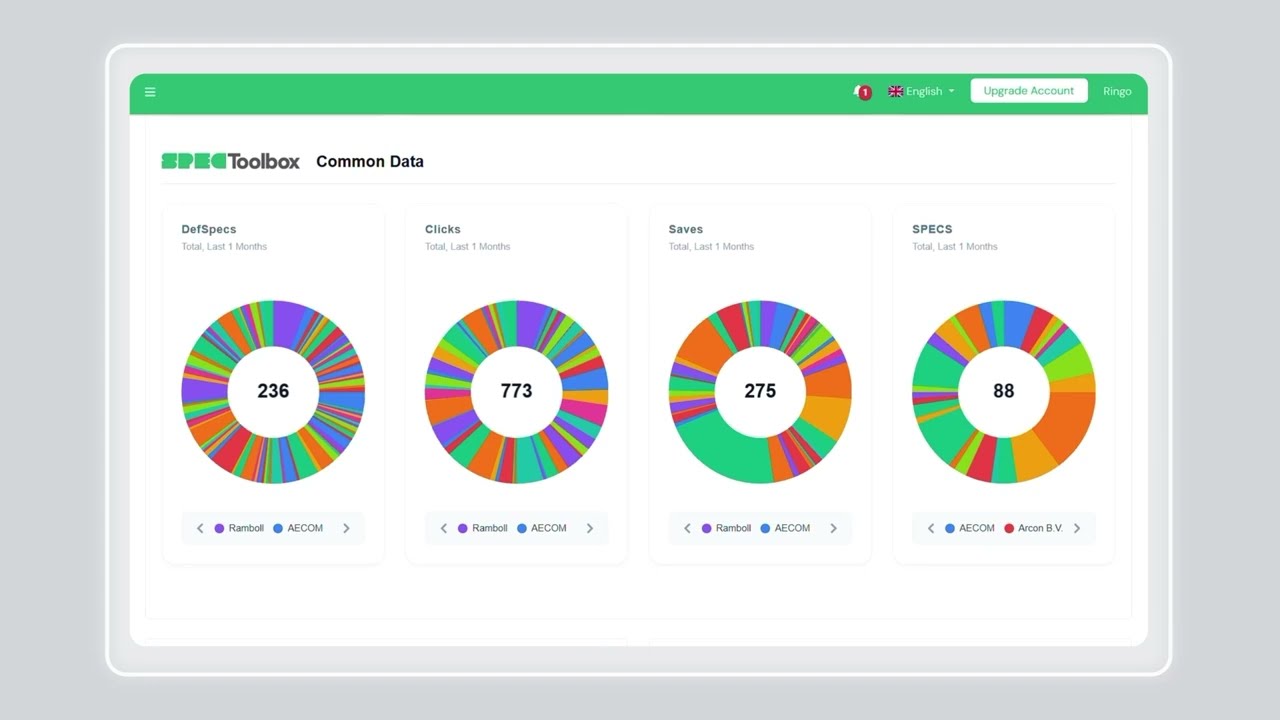Open the Ringo user profile menu

pos(1117,91)
